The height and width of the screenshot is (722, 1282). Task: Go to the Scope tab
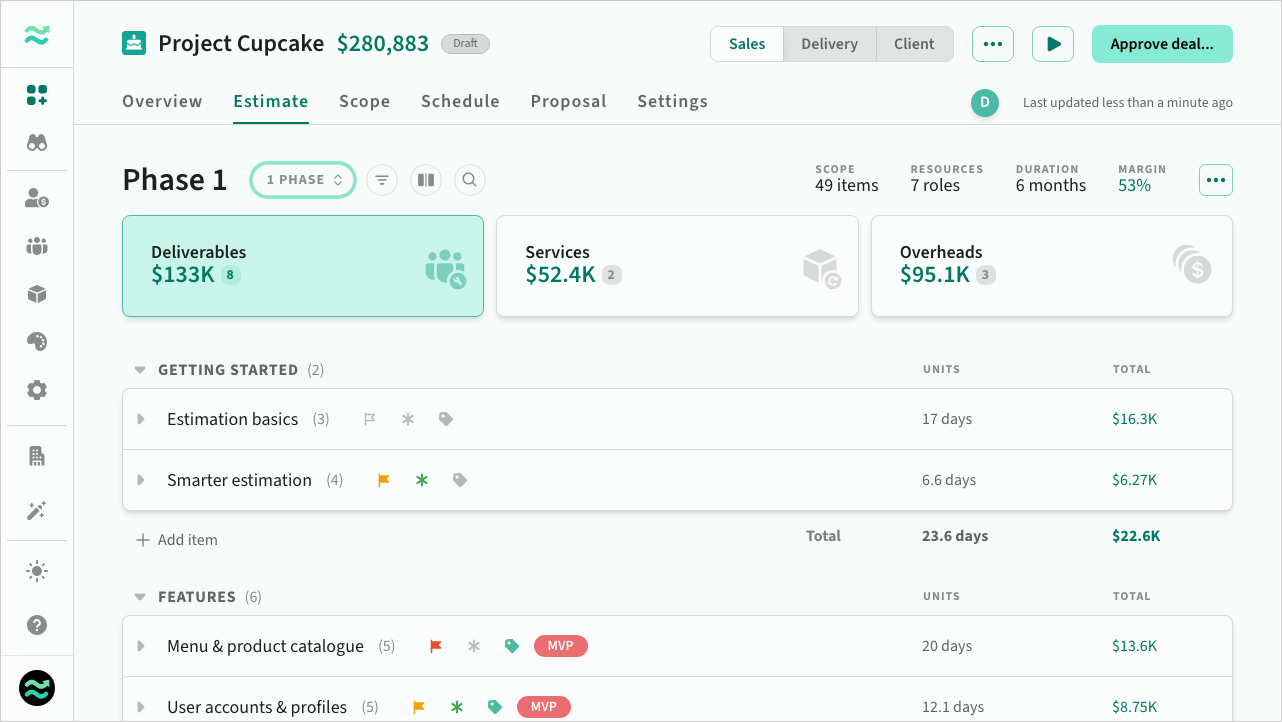[x=364, y=101]
